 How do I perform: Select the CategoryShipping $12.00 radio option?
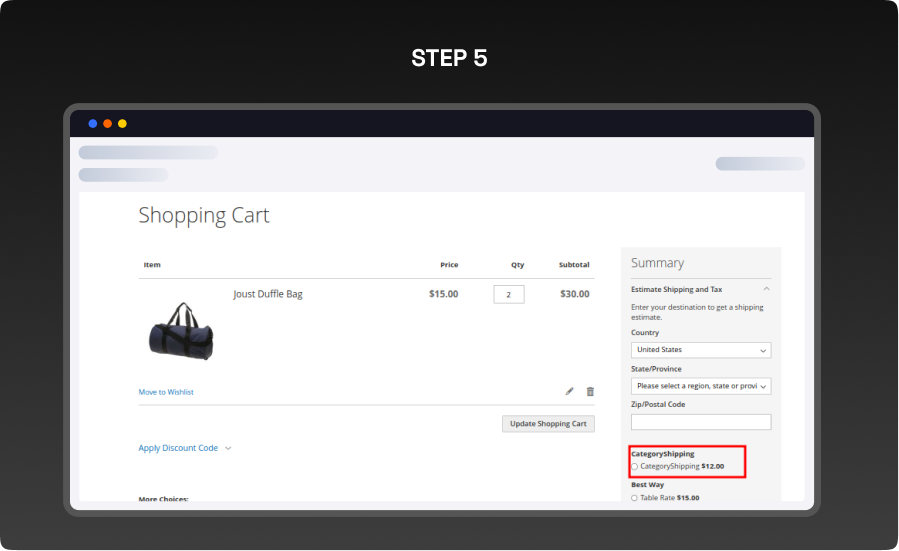(x=635, y=466)
